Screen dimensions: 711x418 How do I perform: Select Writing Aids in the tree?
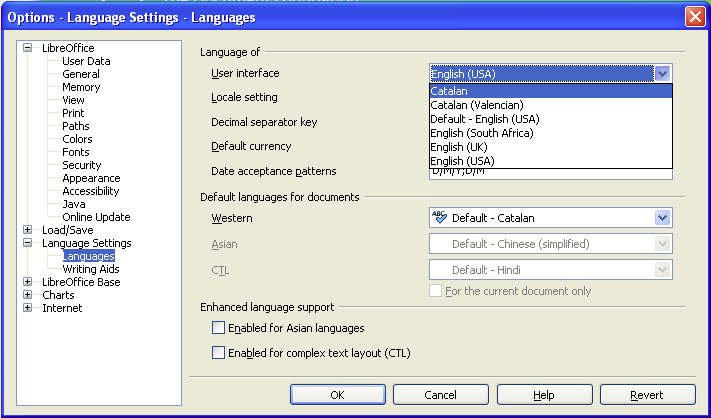click(91, 269)
